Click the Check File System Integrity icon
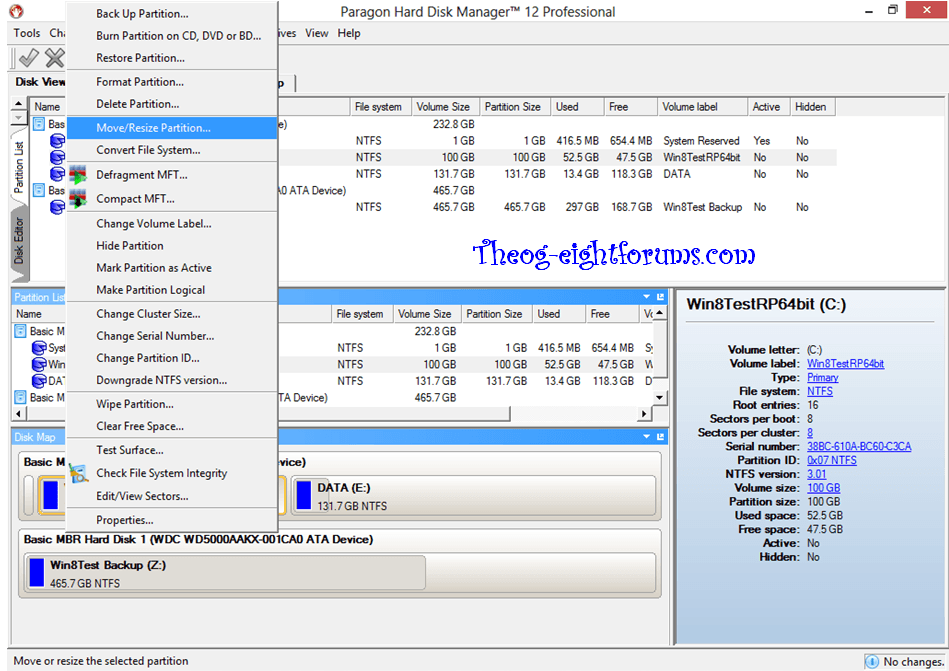949x671 pixels. pos(78,473)
